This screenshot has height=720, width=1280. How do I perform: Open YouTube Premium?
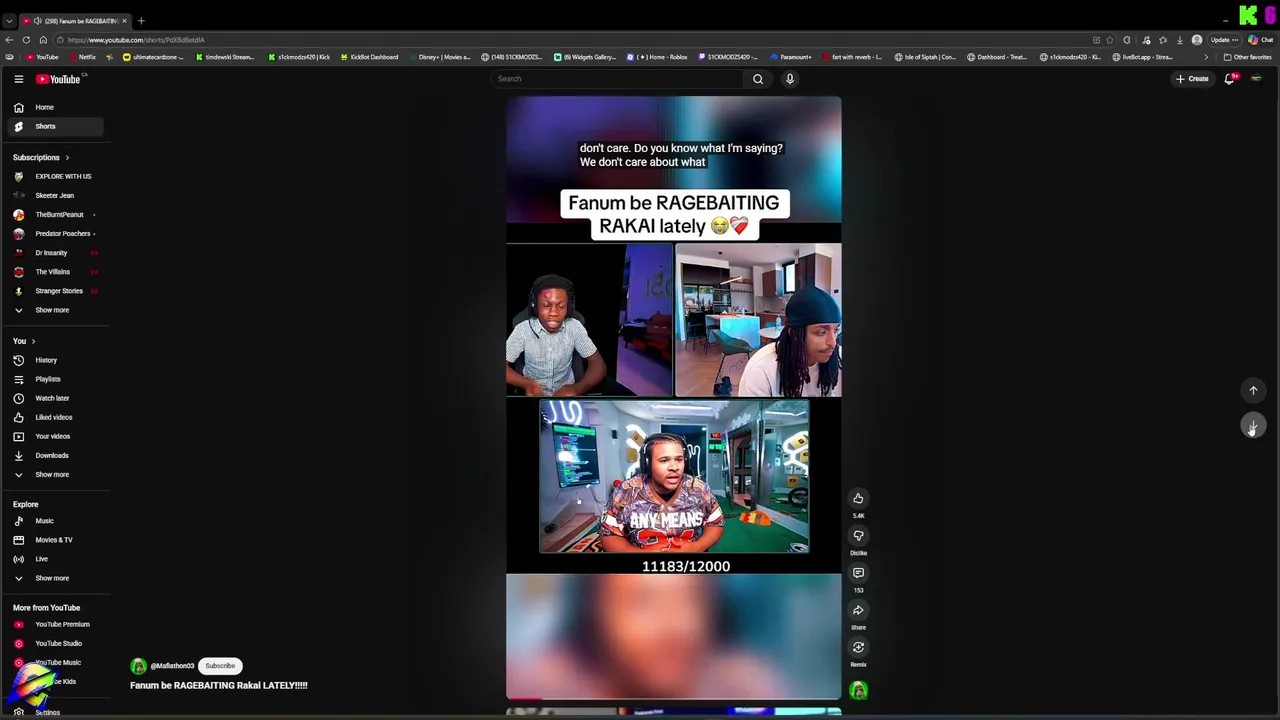point(62,625)
